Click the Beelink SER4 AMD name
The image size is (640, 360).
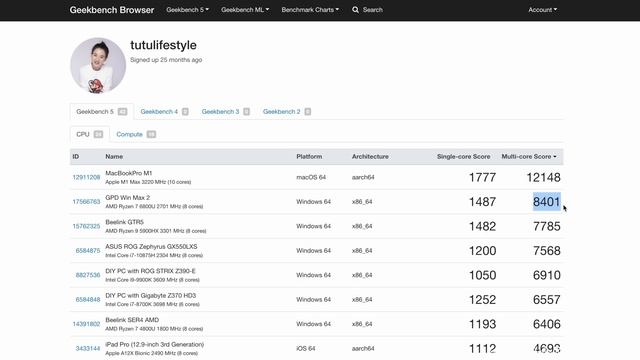coord(132,320)
